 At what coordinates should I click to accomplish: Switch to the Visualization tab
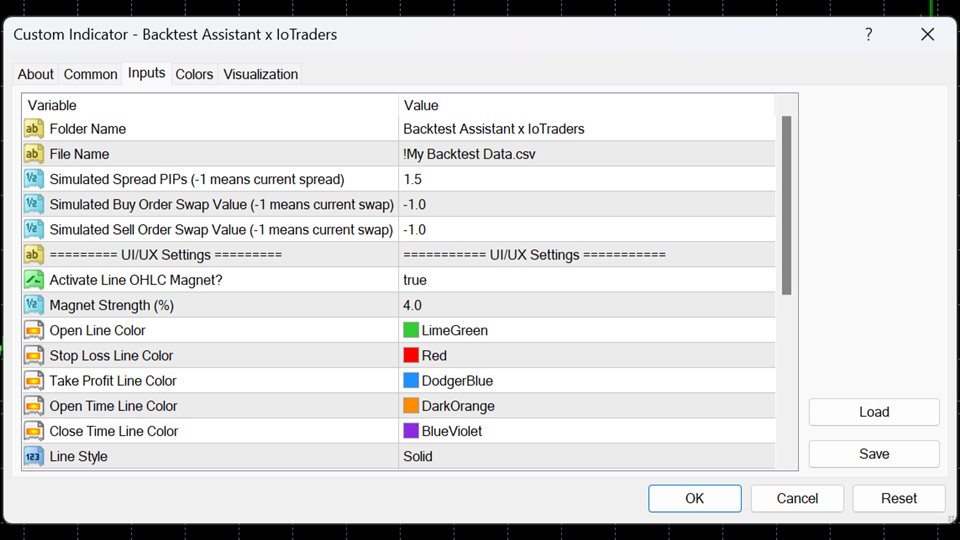point(260,74)
